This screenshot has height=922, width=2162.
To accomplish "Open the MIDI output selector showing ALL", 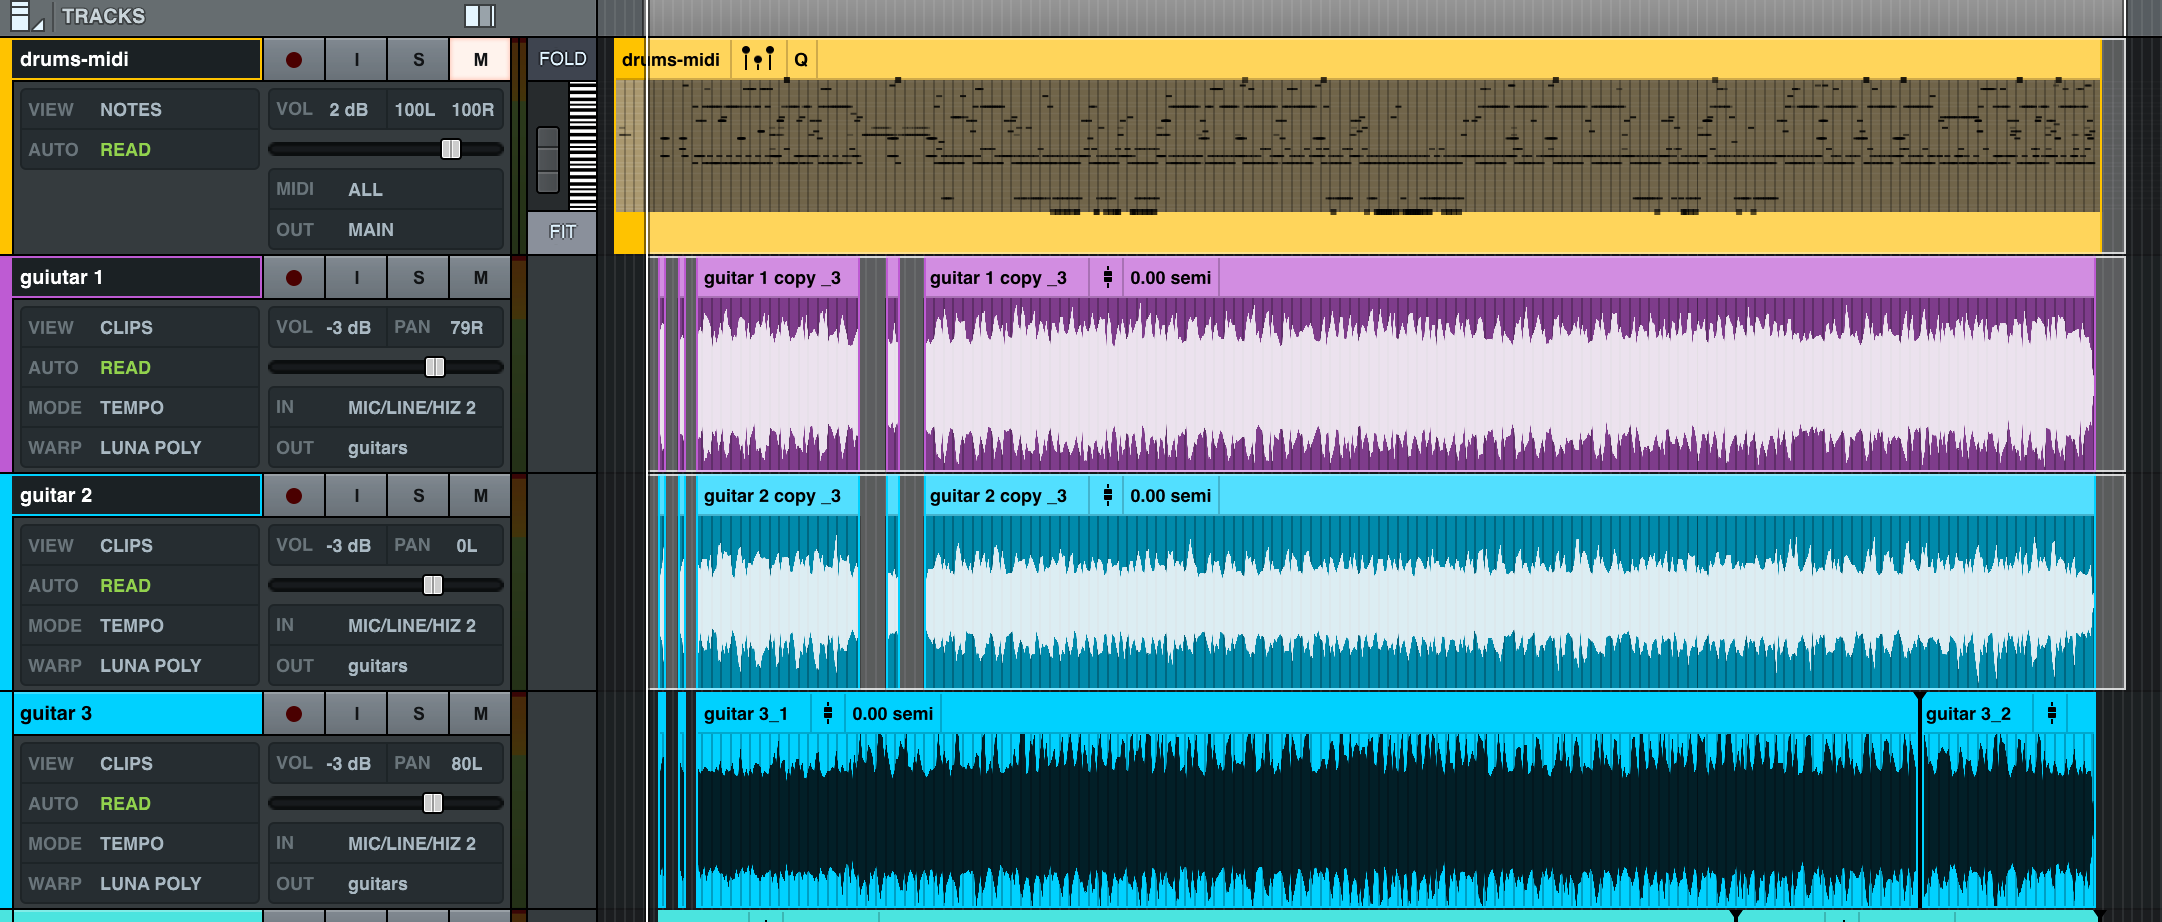I will coord(366,189).
